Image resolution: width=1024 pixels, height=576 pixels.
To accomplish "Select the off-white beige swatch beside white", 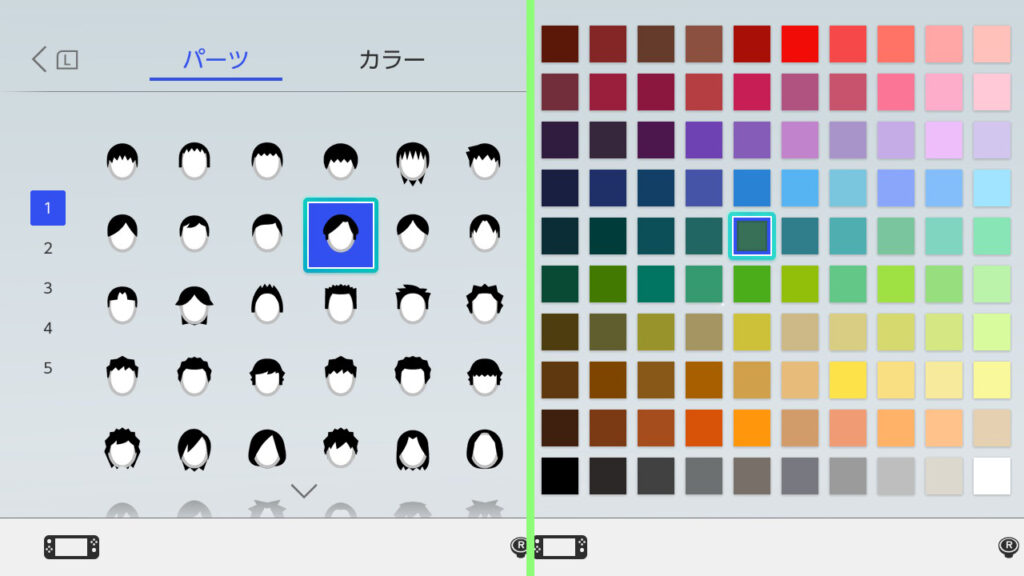I will (x=944, y=476).
